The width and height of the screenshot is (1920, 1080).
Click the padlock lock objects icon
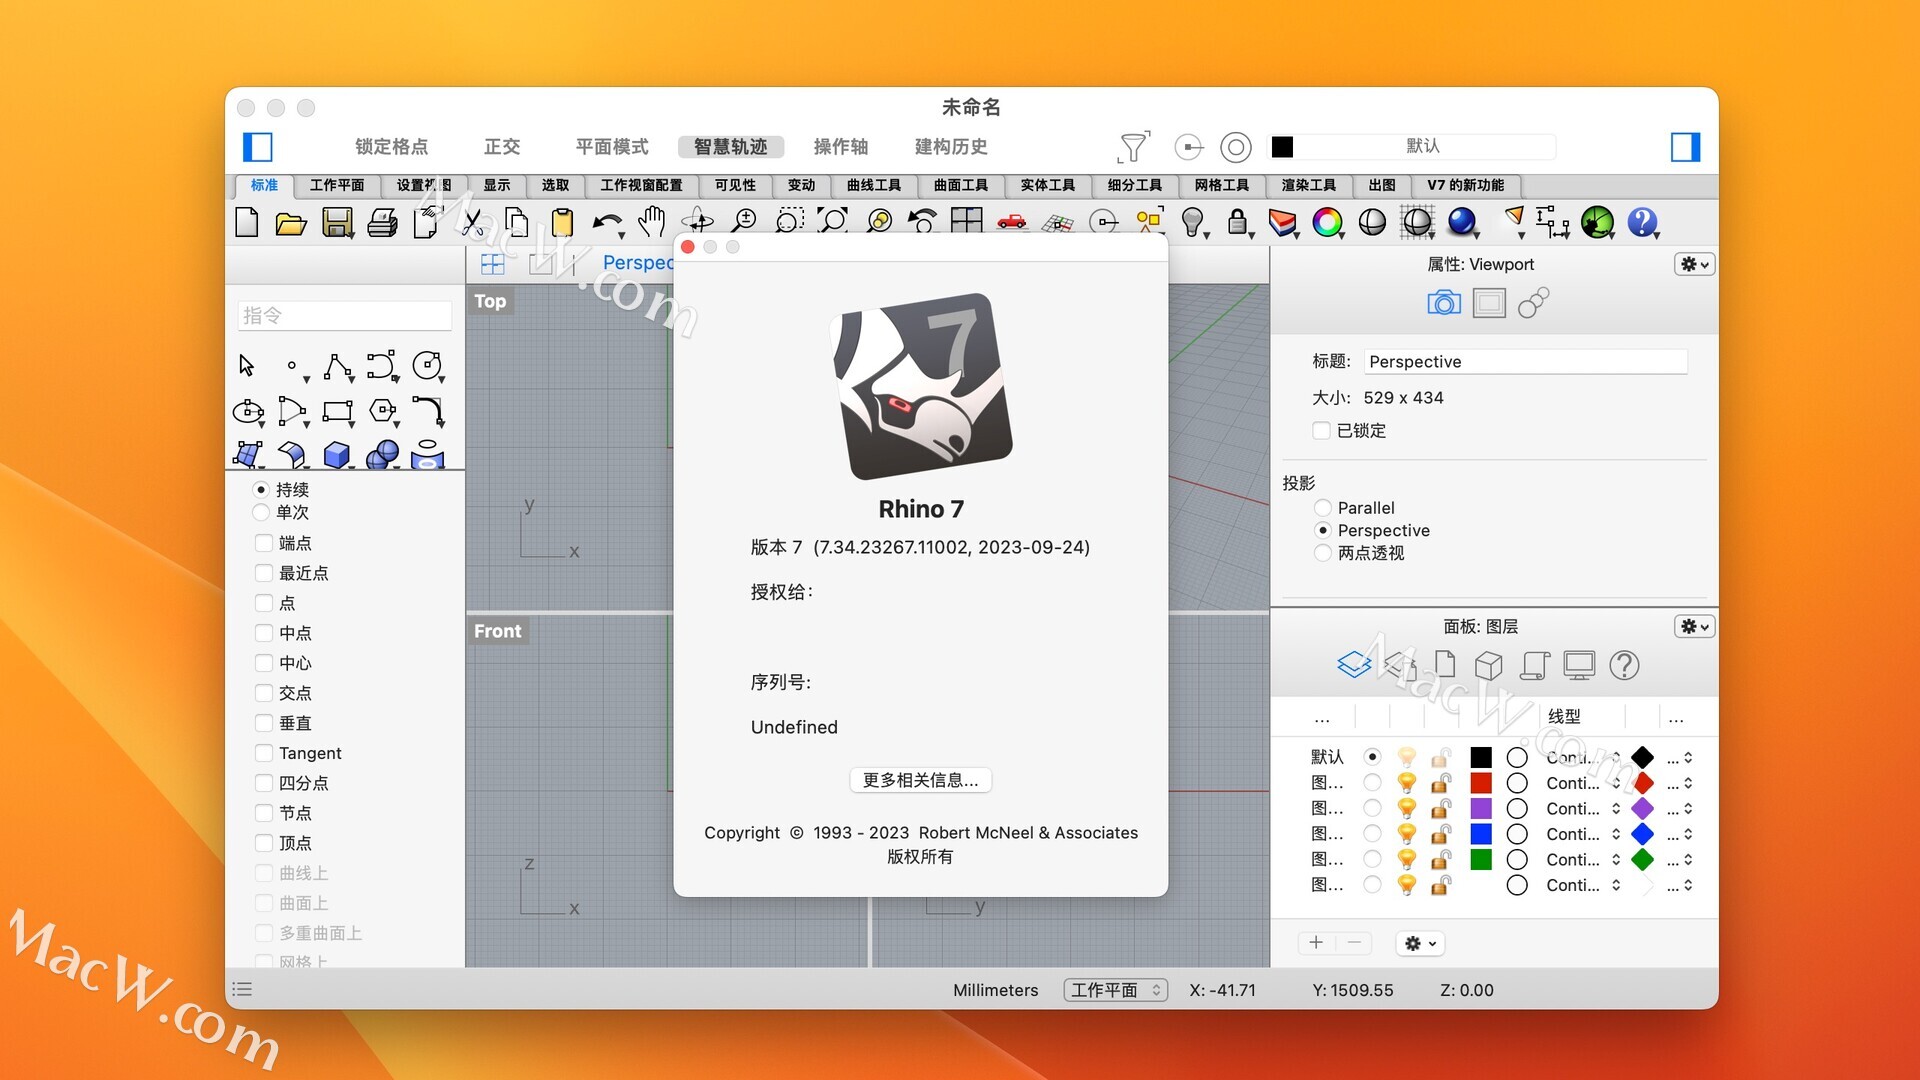[x=1238, y=222]
